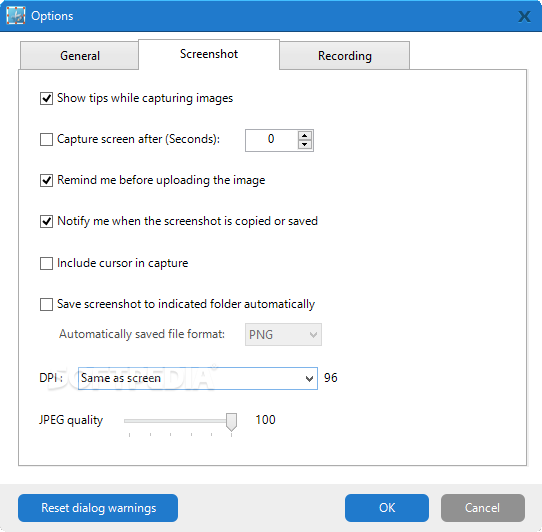542x532 pixels.
Task: Expand the DPI Same as screen dropdown
Action: coord(198,379)
